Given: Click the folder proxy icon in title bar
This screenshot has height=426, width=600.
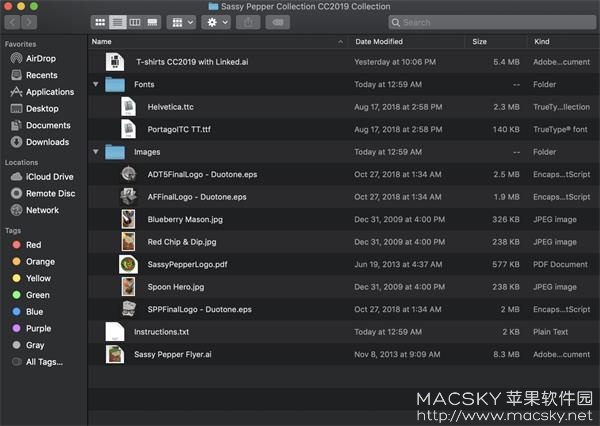Looking at the screenshot, I should [x=213, y=7].
